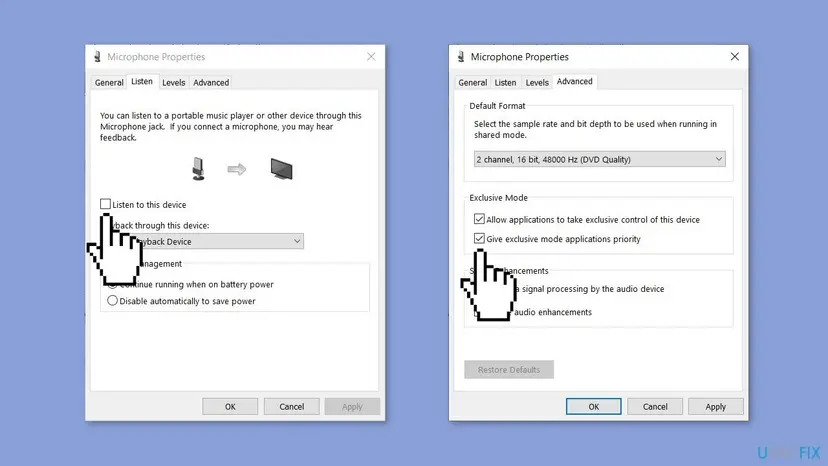Screen dimensions: 828x466
Task: Click 'signal processing by the audio device' text
Action: 593,289
